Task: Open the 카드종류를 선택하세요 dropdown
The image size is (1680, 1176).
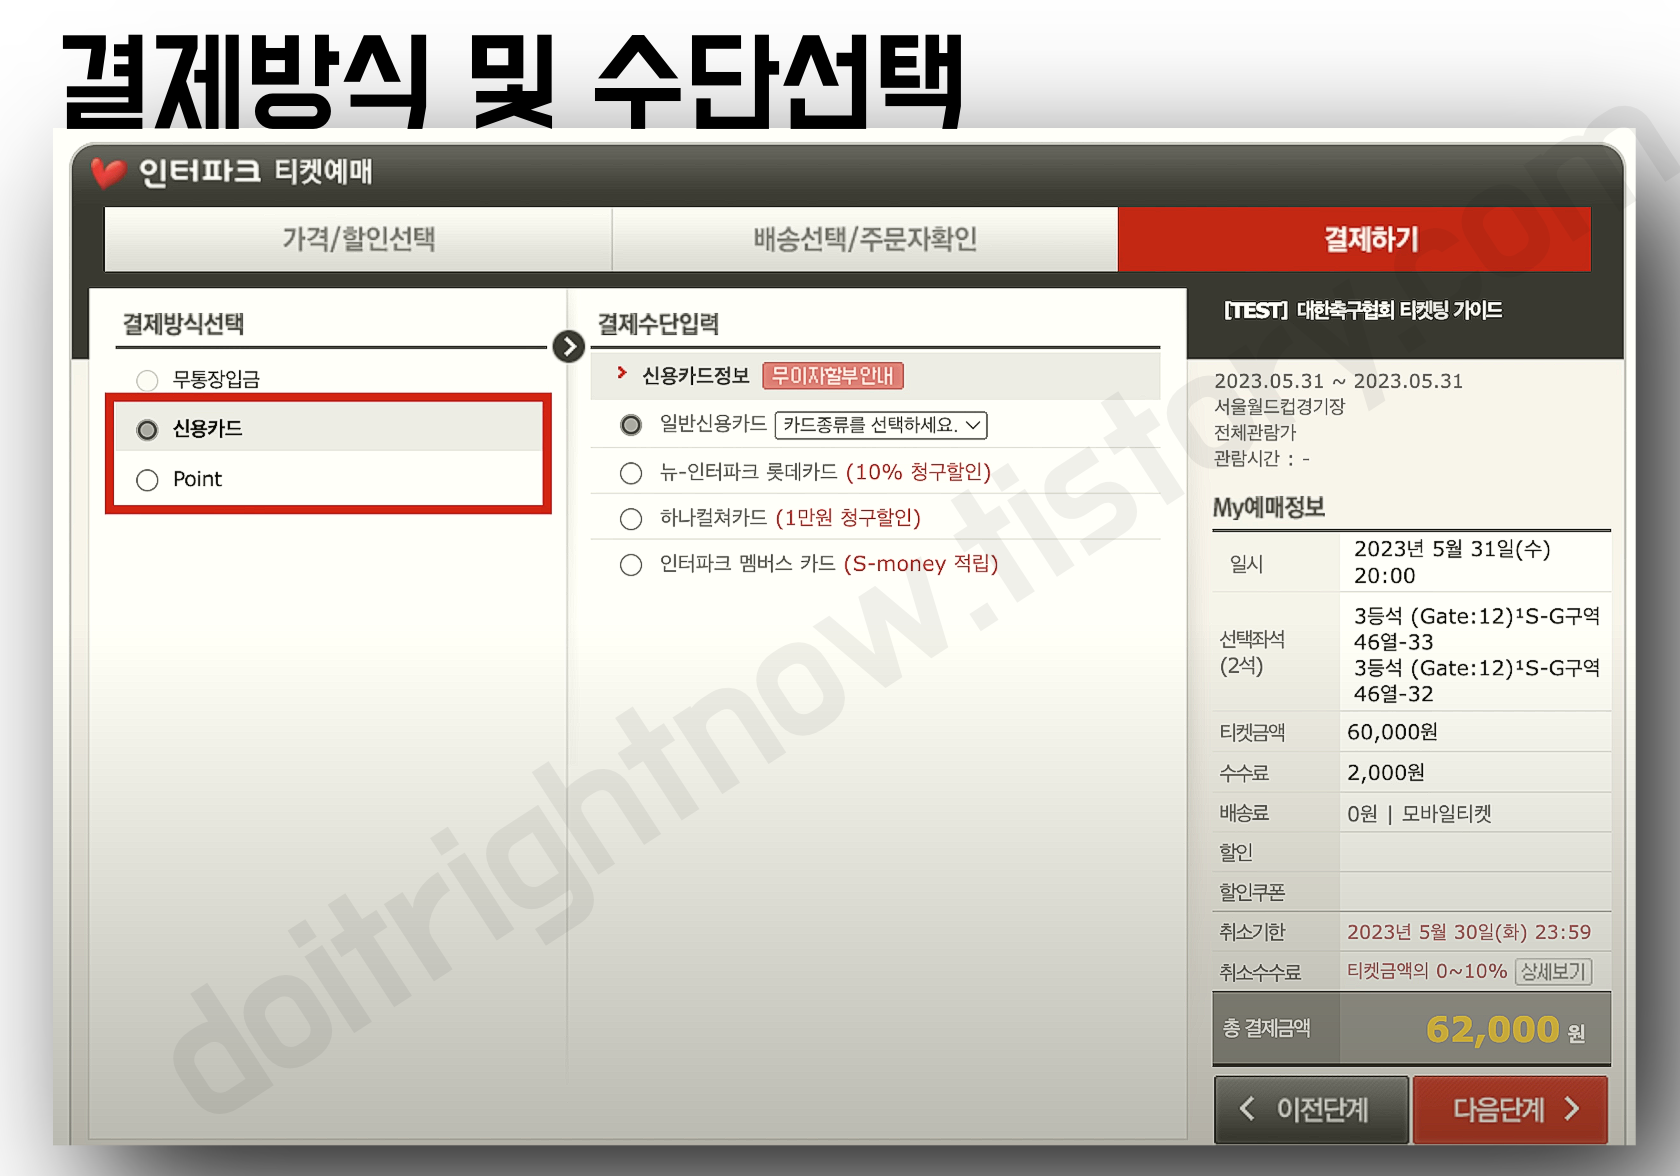Action: click(x=881, y=425)
